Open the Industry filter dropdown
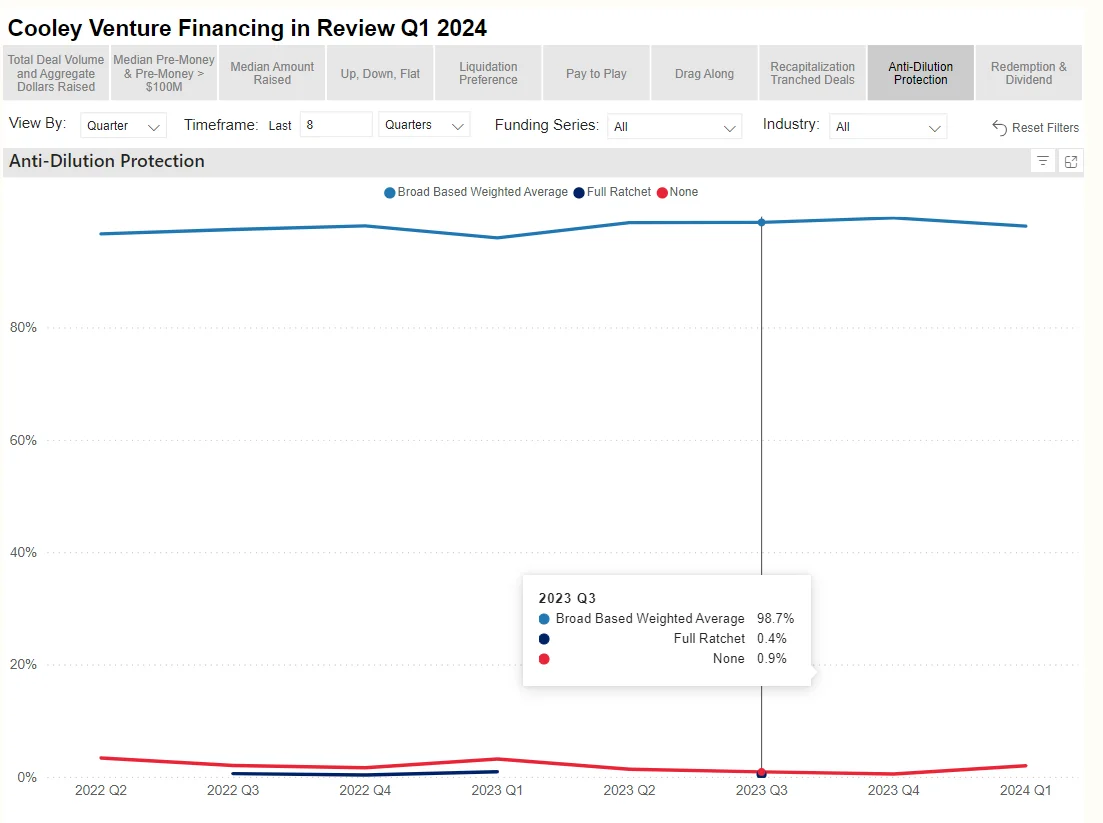Image resolution: width=1103 pixels, height=823 pixels. (x=887, y=127)
